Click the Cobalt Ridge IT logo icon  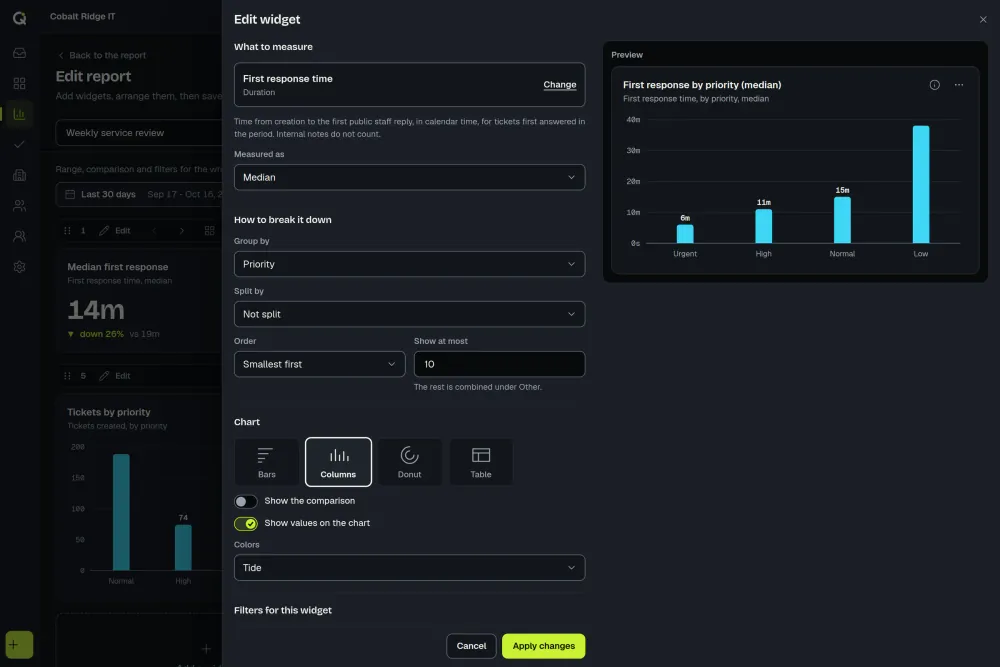click(x=19, y=18)
